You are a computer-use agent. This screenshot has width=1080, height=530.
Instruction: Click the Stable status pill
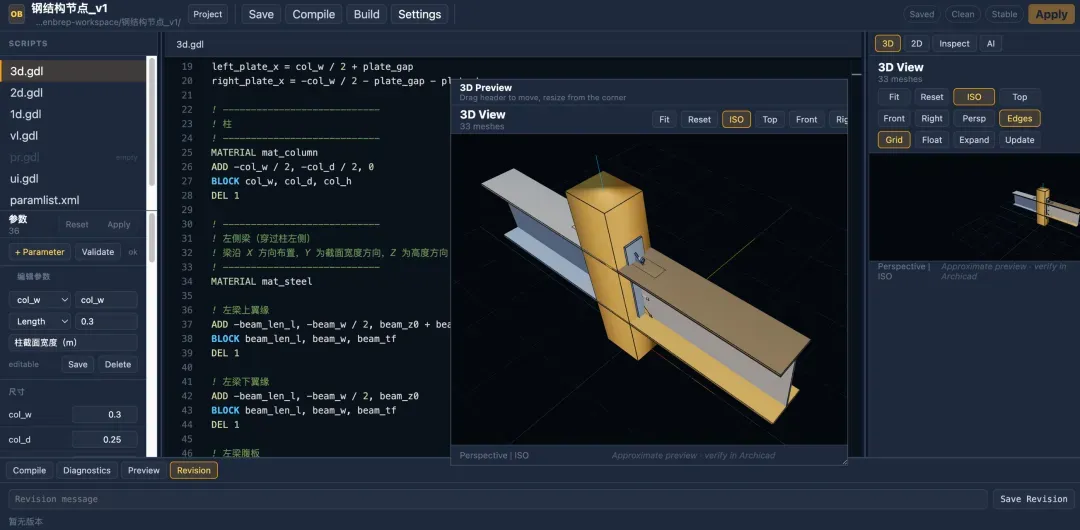[1004, 14]
